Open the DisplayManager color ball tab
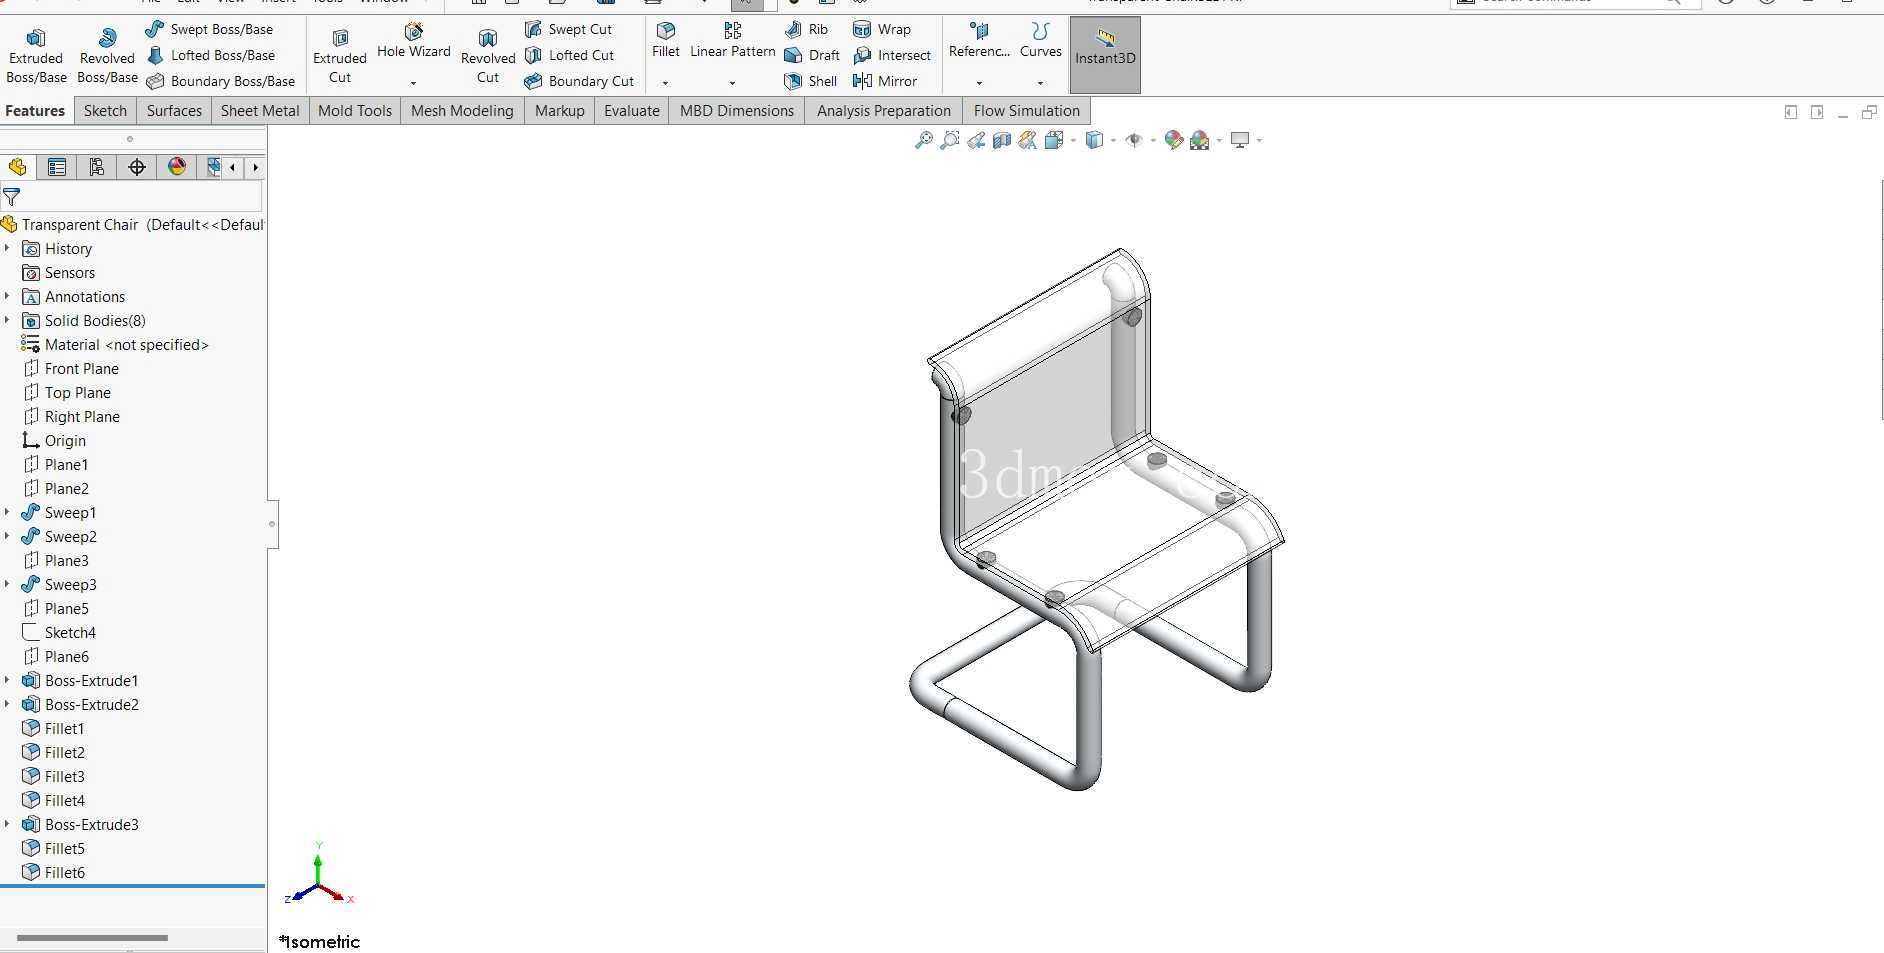 click(x=177, y=167)
